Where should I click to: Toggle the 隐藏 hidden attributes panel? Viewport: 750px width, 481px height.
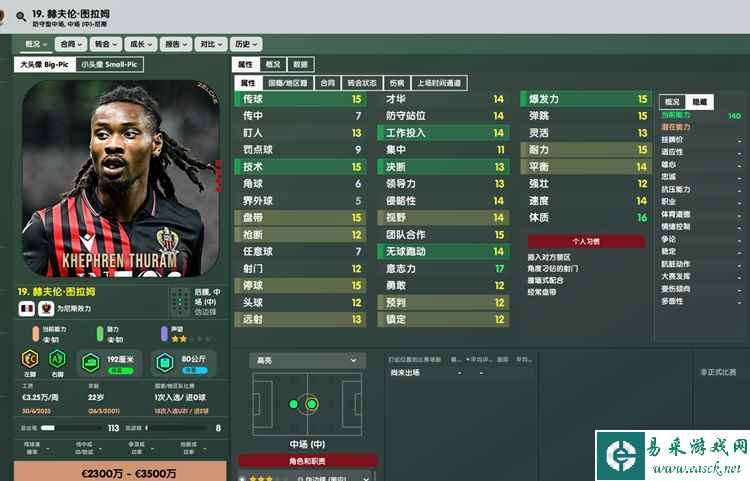tap(699, 101)
